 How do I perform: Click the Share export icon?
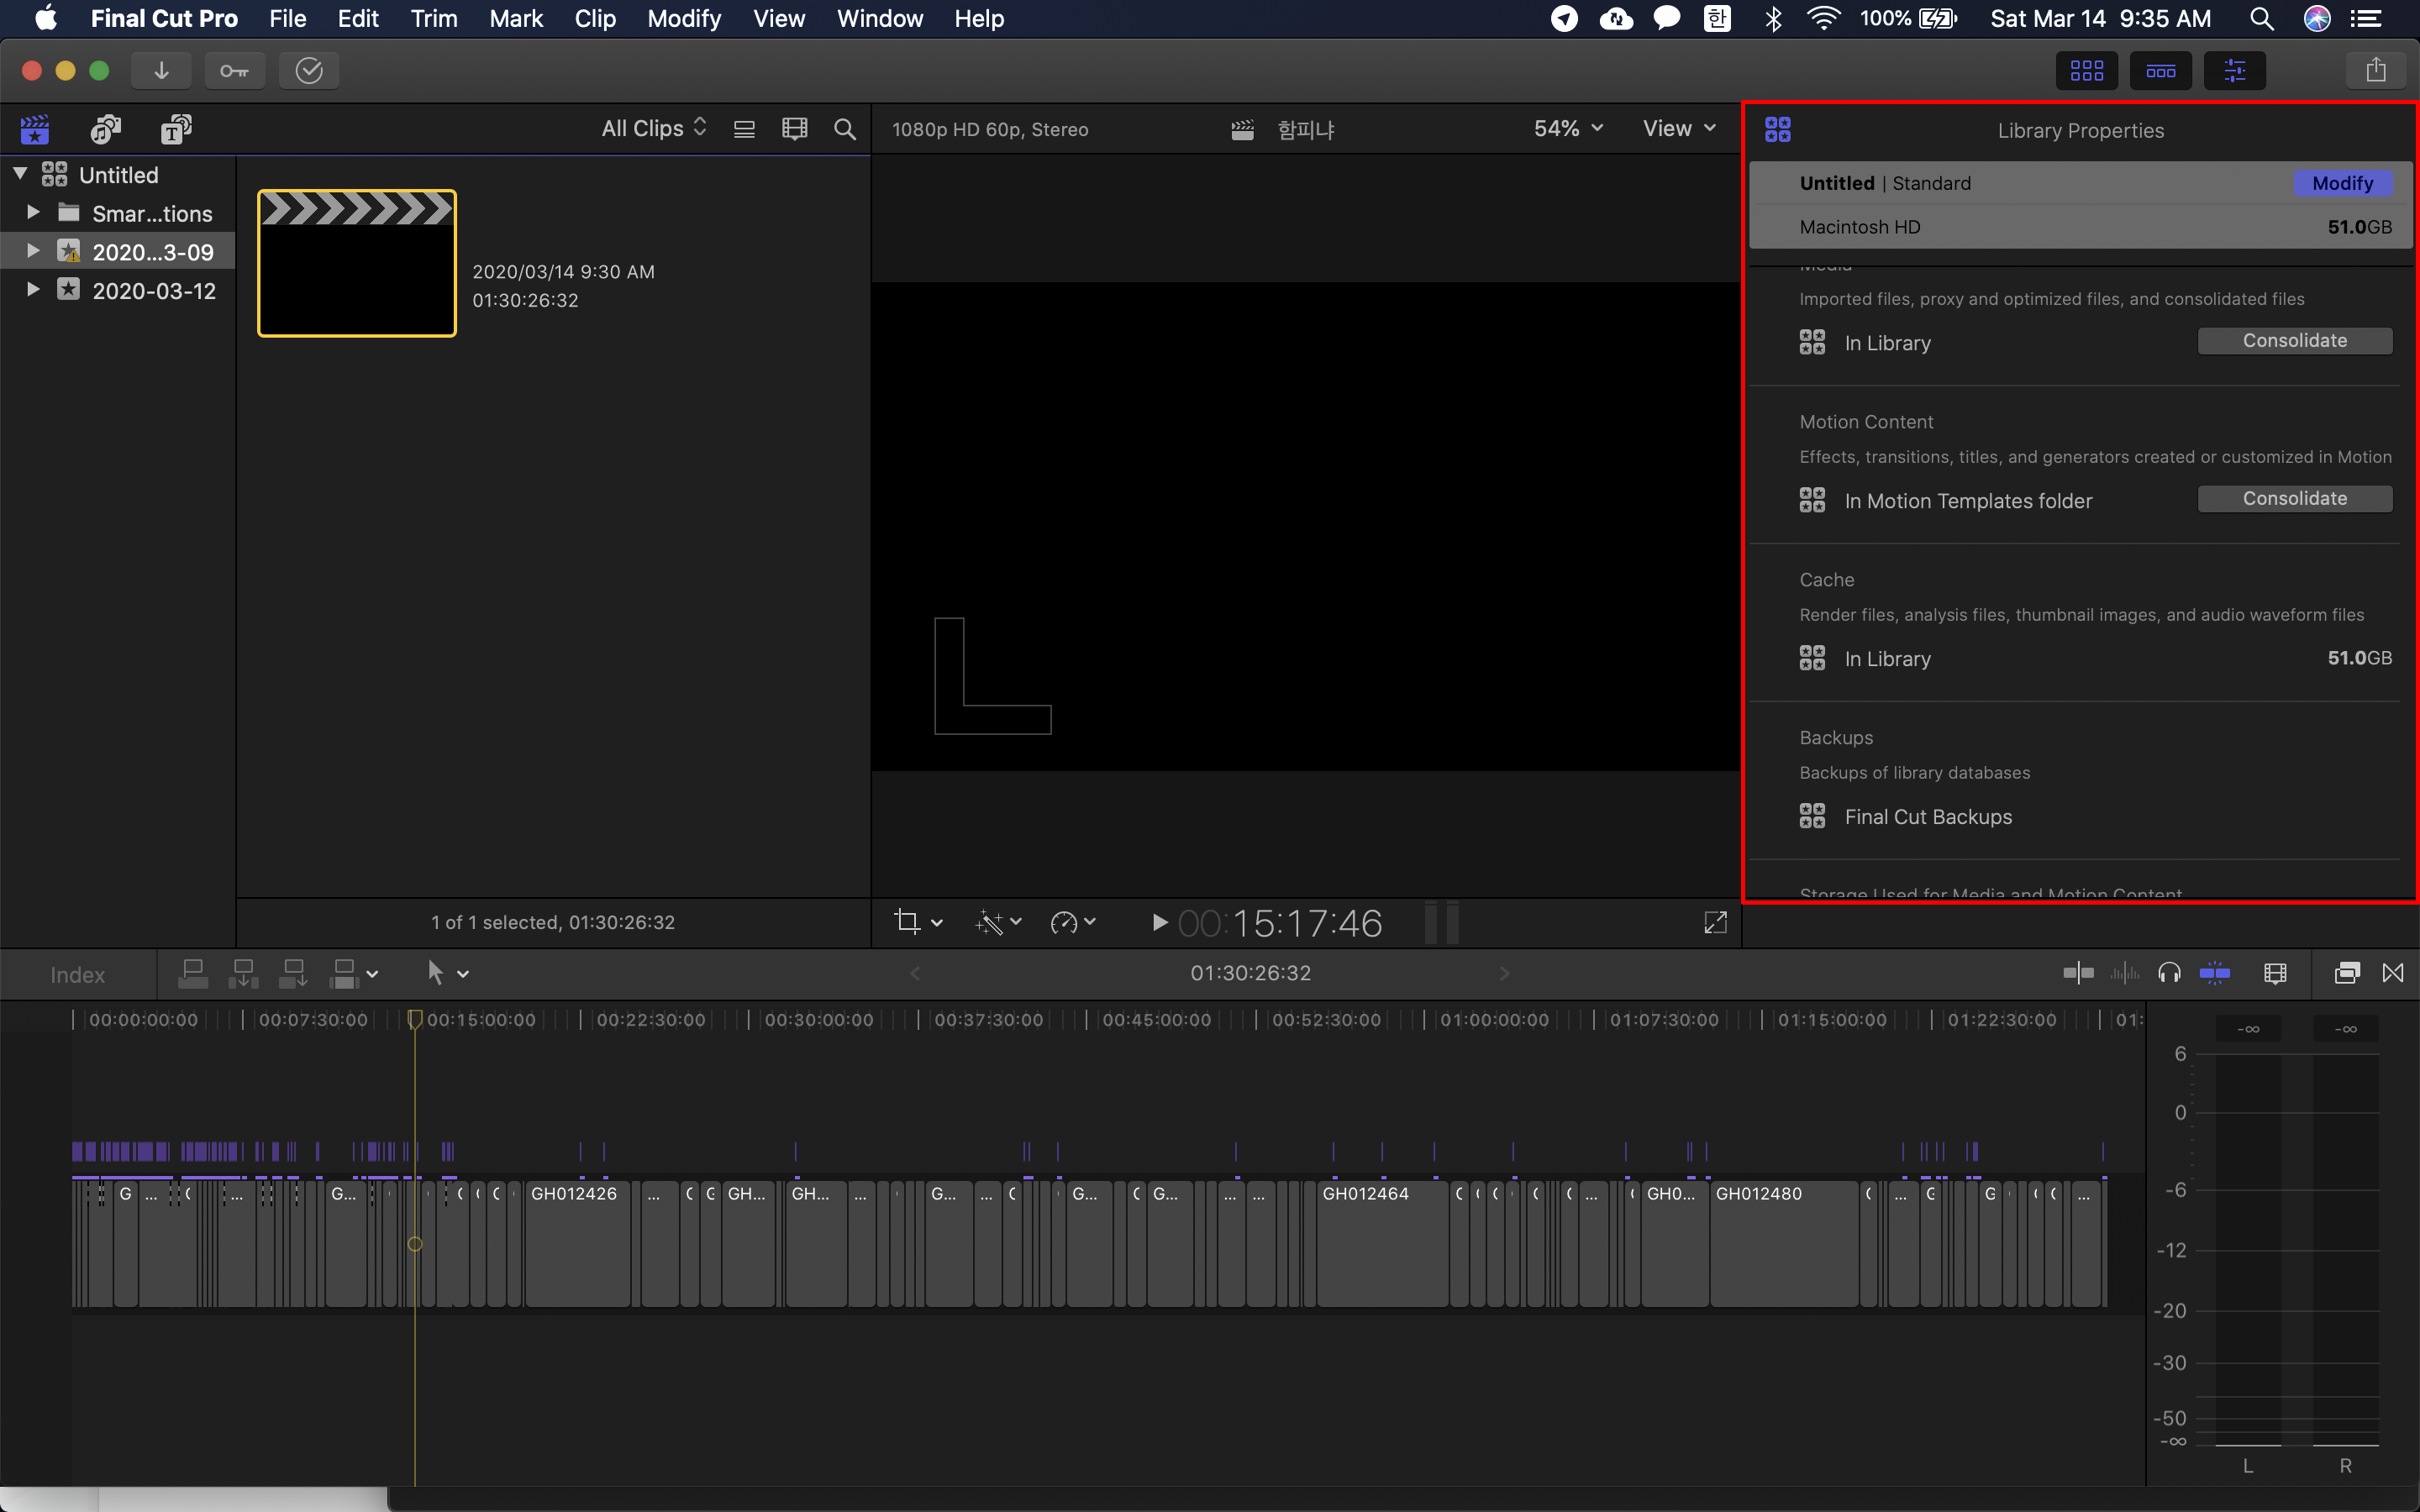click(x=2376, y=71)
